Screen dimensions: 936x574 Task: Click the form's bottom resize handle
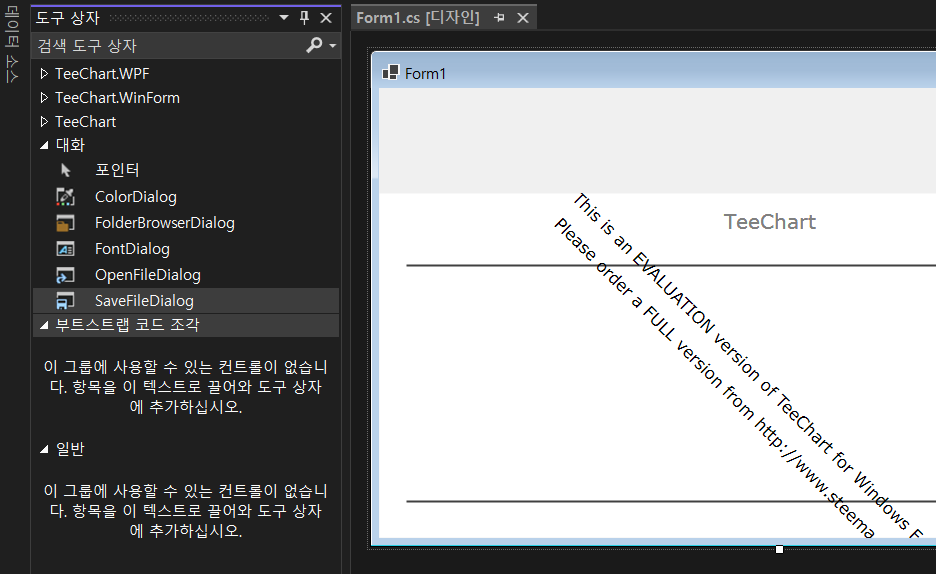(x=779, y=549)
